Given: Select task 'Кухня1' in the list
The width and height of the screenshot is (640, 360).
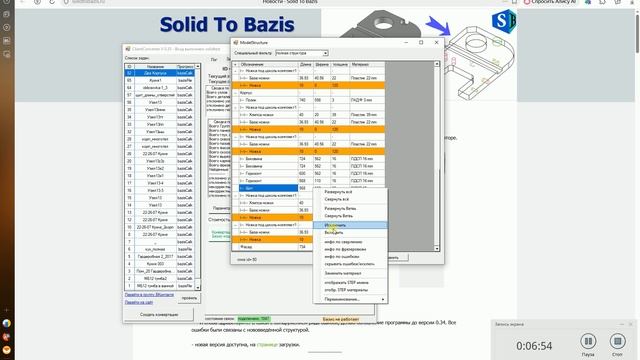Looking at the screenshot, I should point(160,80).
